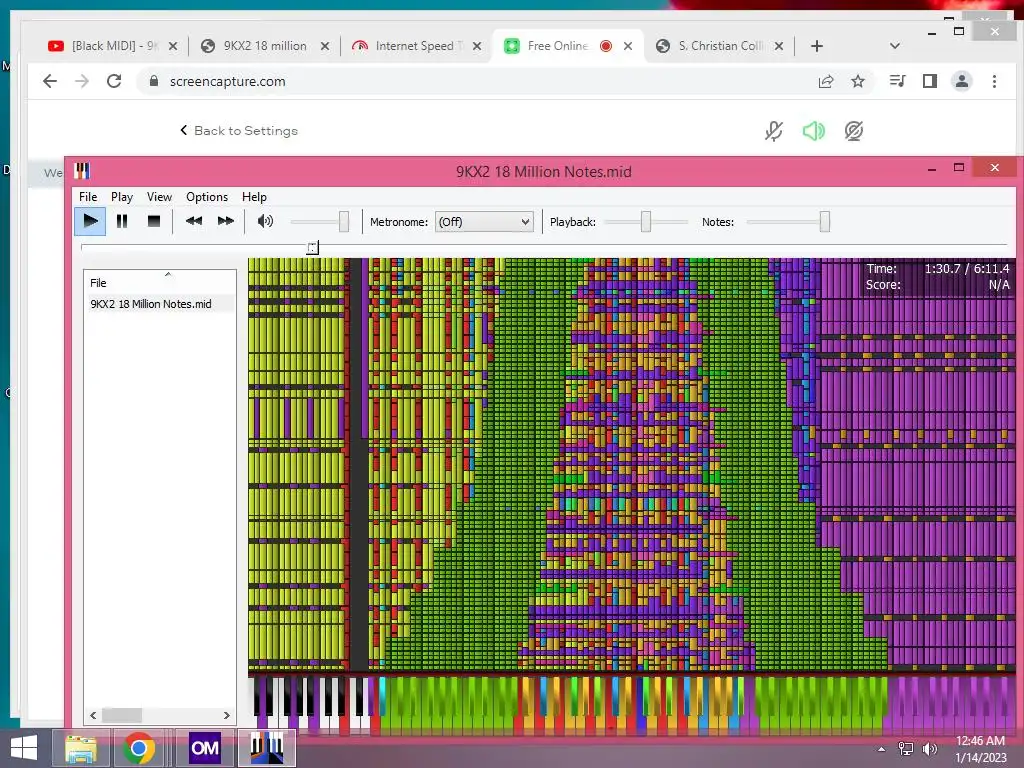The height and width of the screenshot is (768, 1024).
Task: Pause playback with the pause icon
Action: (121, 221)
